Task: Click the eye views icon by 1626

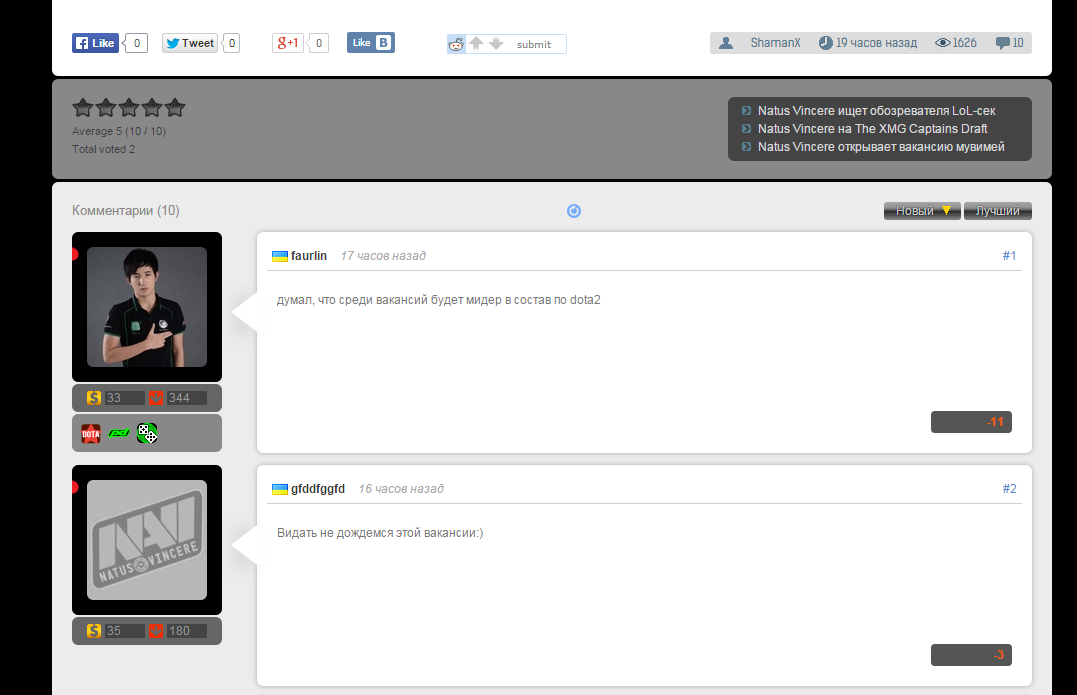Action: (x=943, y=43)
